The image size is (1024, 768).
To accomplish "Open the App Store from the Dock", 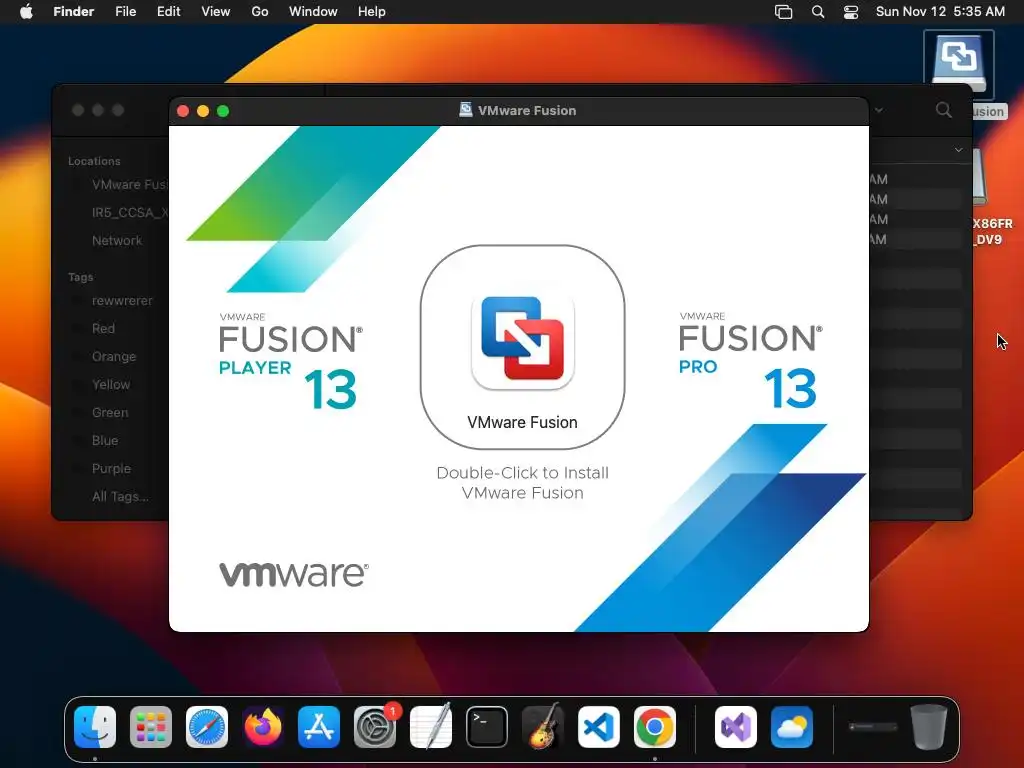I will [x=319, y=727].
